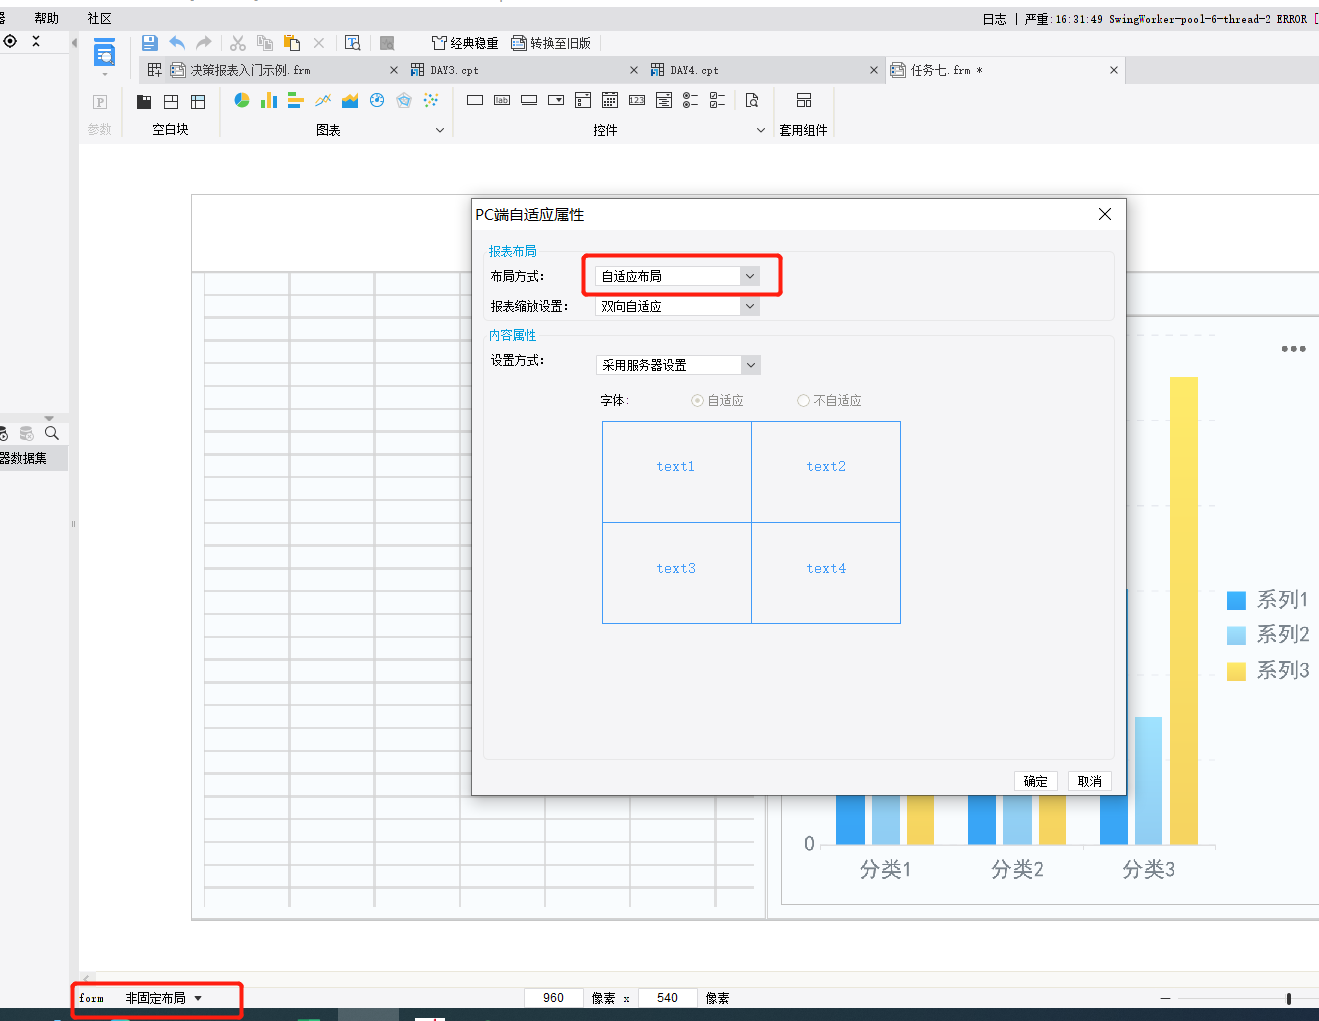Click the text1 preview cell
1319x1021 pixels.
[x=677, y=472]
